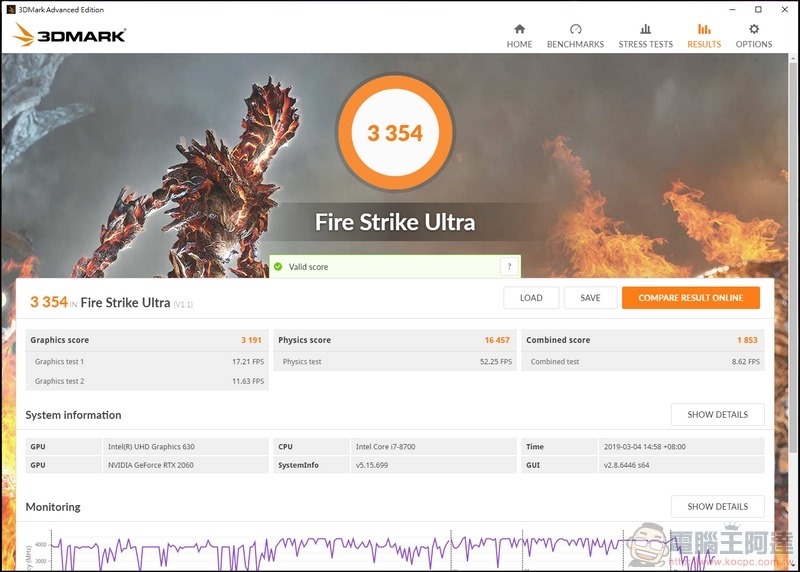Open the Results bar chart icon

click(x=704, y=29)
